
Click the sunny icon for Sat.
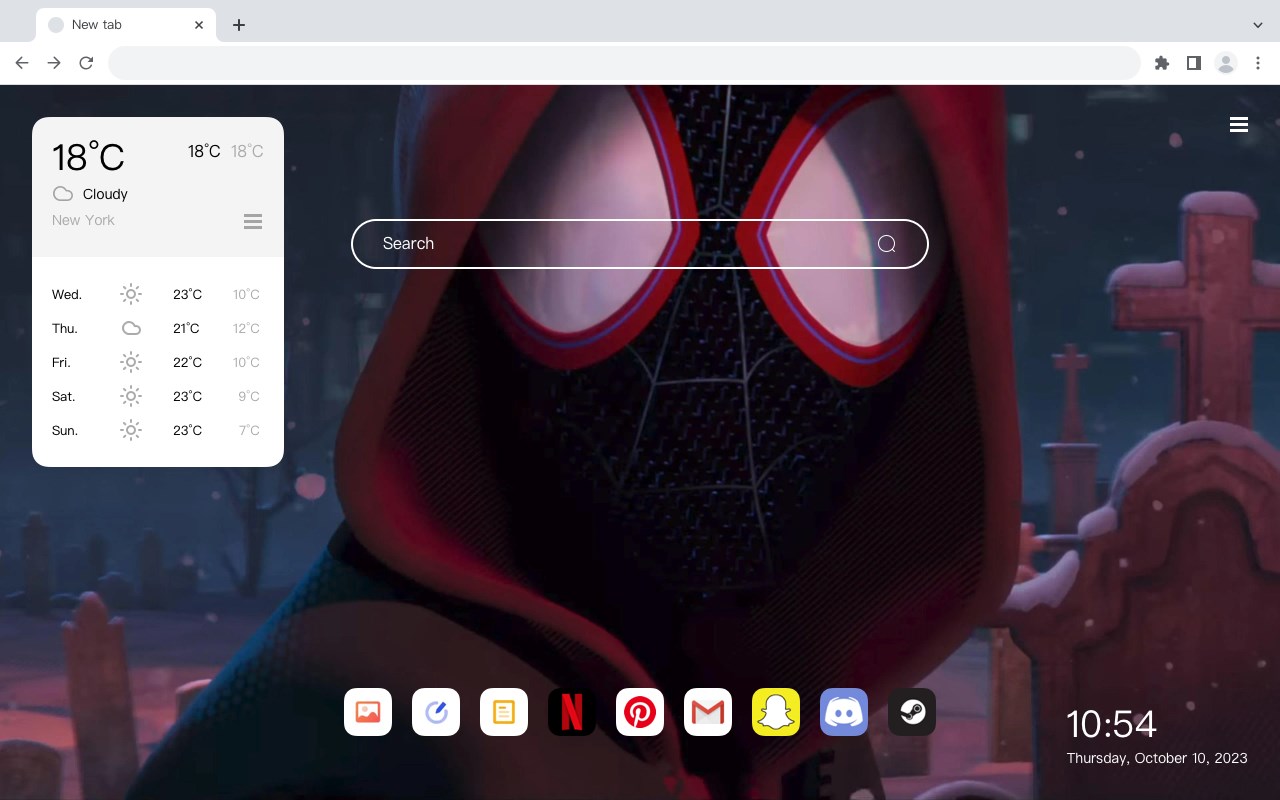[131, 396]
